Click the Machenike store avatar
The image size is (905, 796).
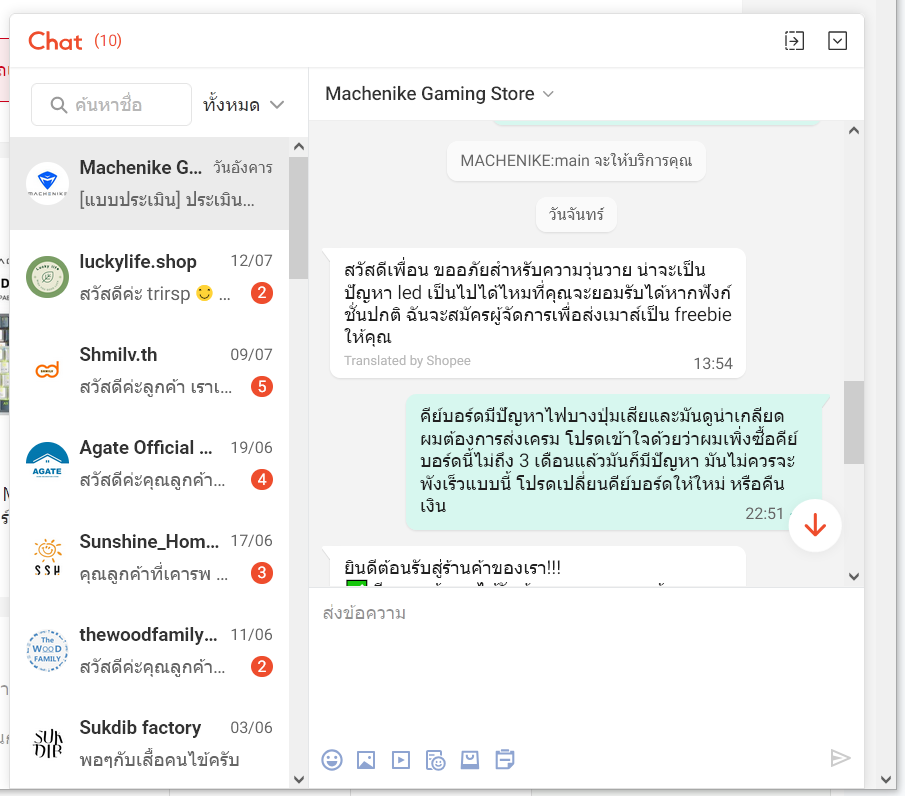click(47, 184)
